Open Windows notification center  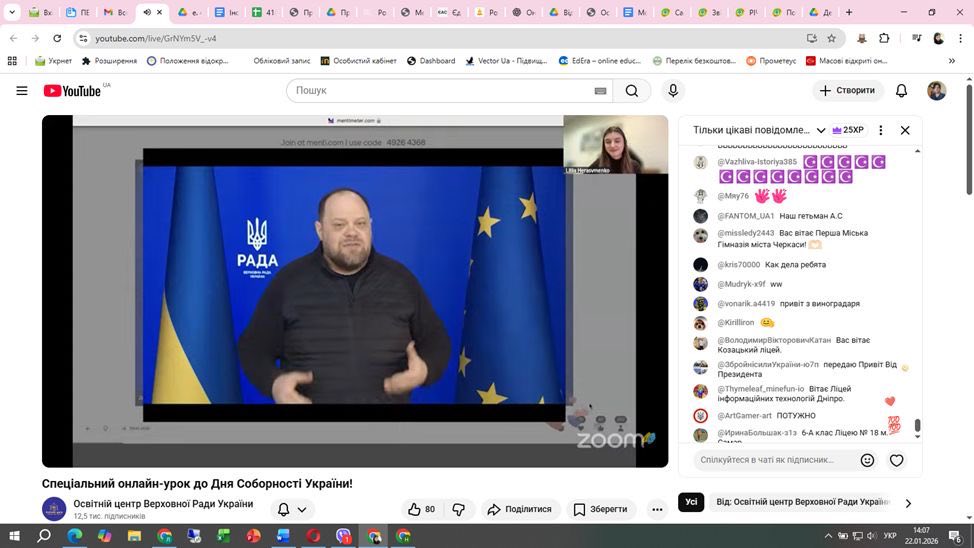pyautogui.click(x=956, y=536)
